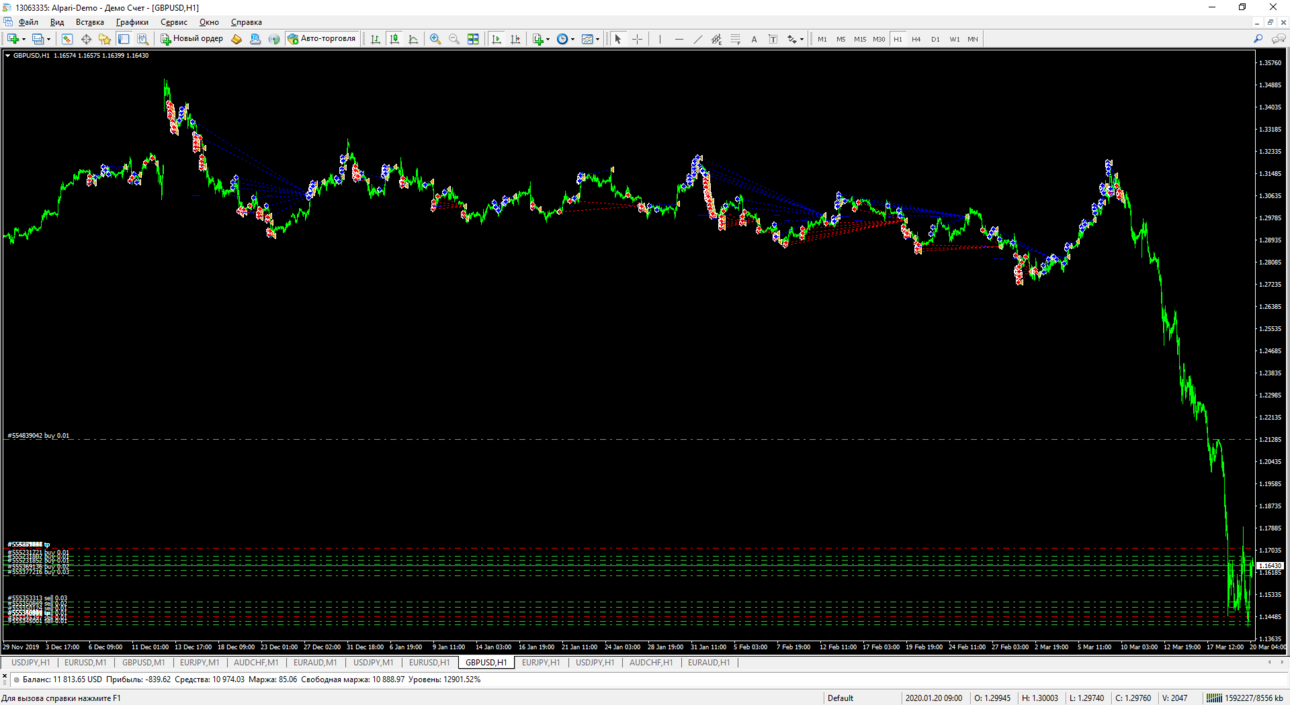The width and height of the screenshot is (1290, 705).
Task: Switch chart to candlesticks style
Action: [395, 39]
